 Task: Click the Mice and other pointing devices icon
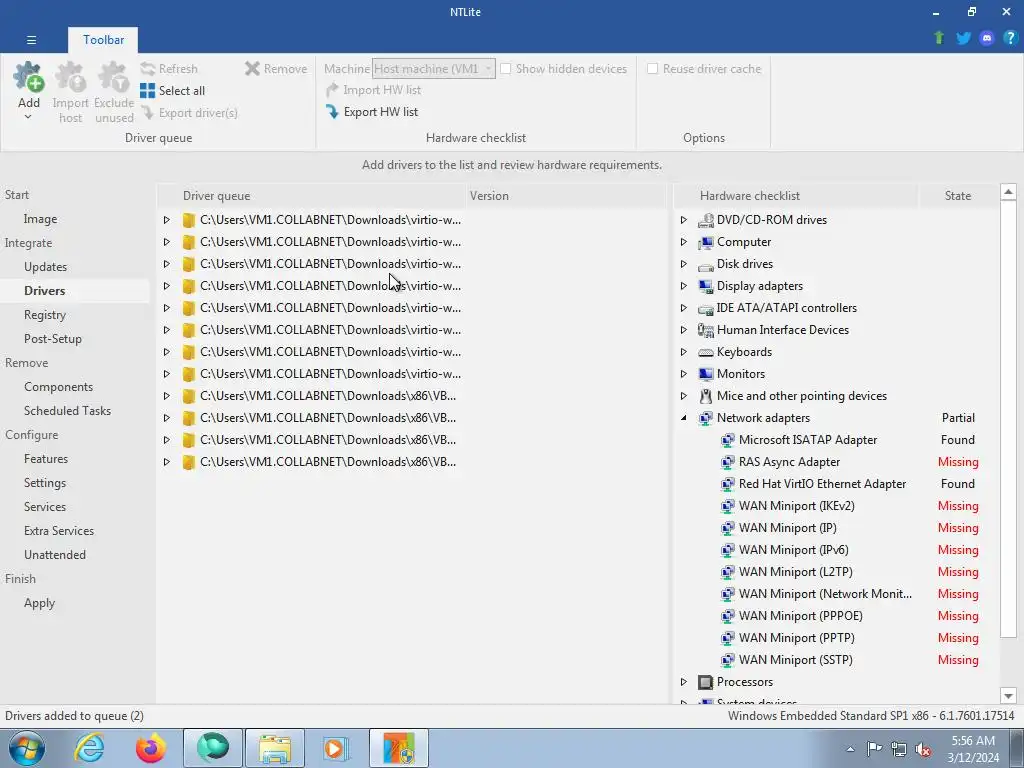click(x=705, y=396)
